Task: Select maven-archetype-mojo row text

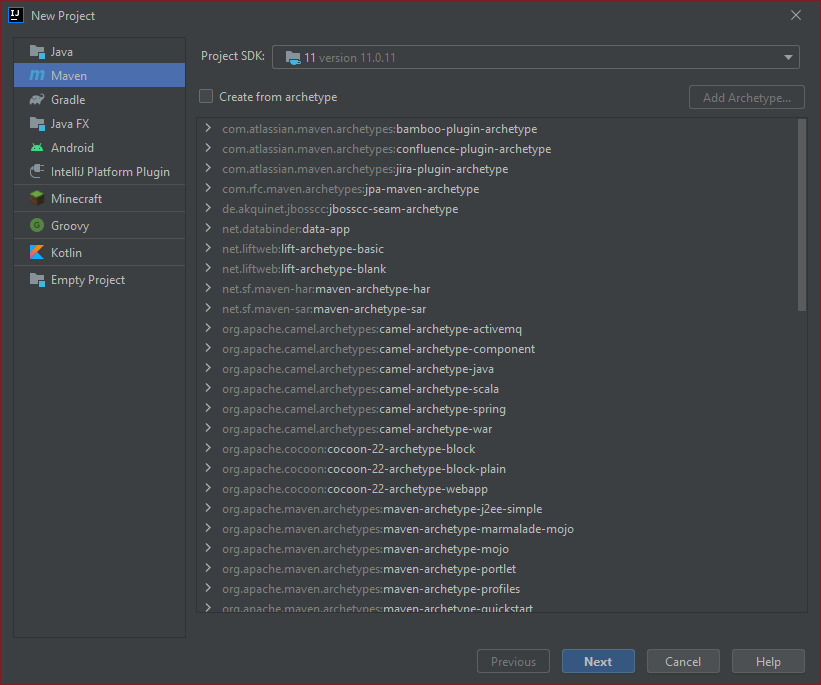Action: tap(365, 549)
